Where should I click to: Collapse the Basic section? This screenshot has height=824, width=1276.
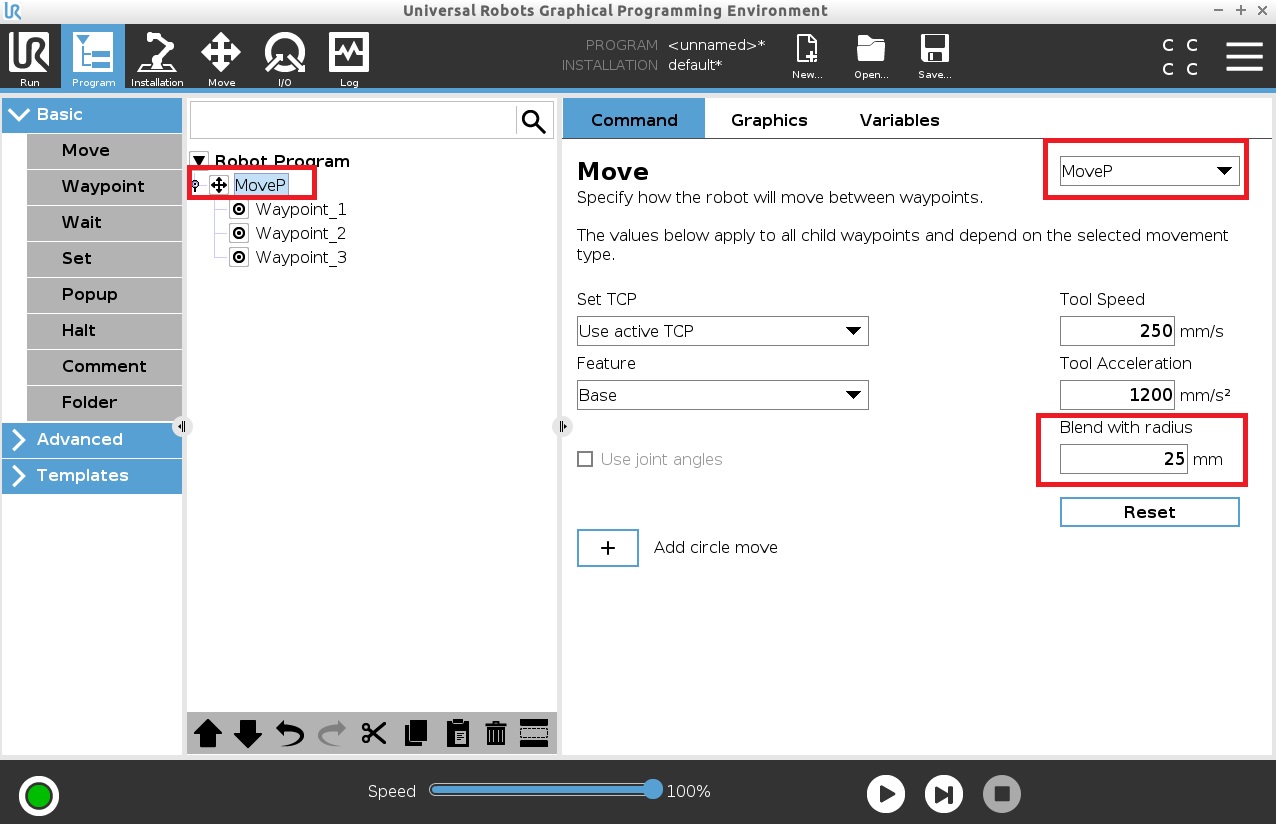(x=91, y=114)
